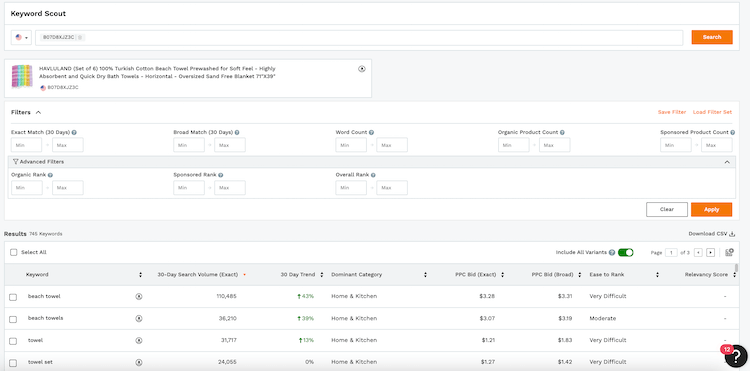Open the help chat bubble with 12 badge
750x371 pixels.
(736, 356)
